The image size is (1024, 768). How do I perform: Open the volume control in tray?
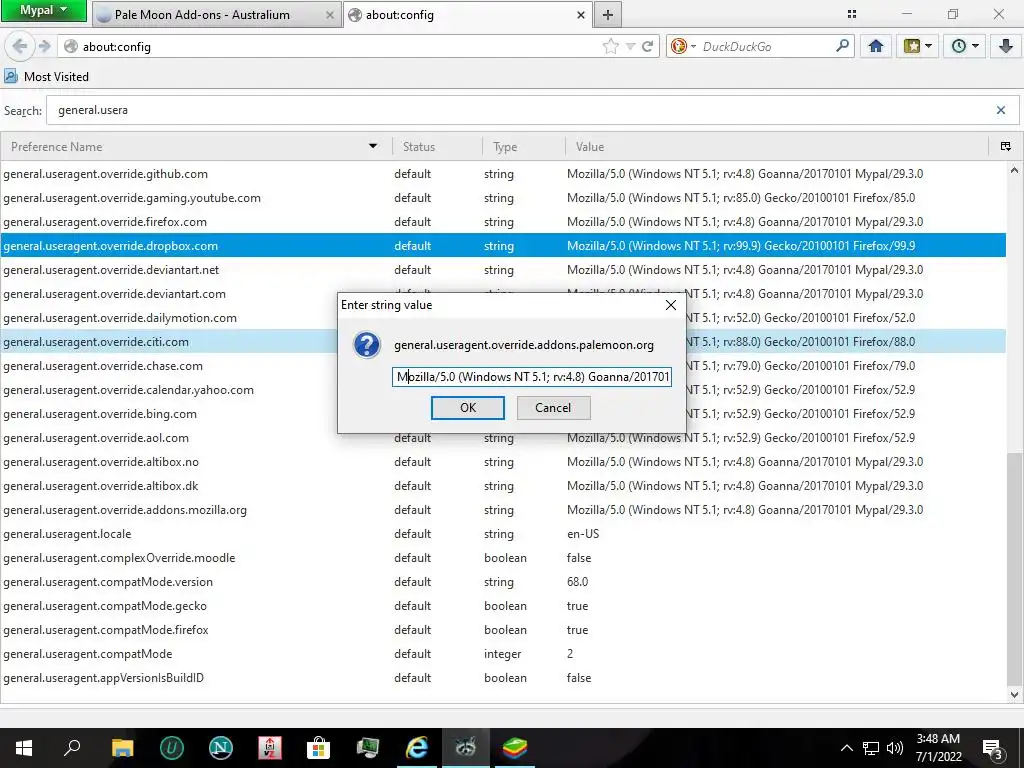(895, 748)
